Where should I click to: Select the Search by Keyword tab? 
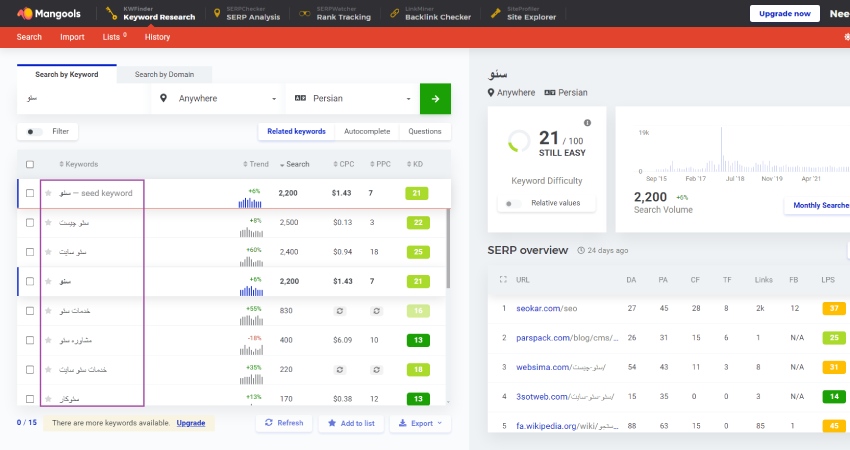tap(67, 74)
